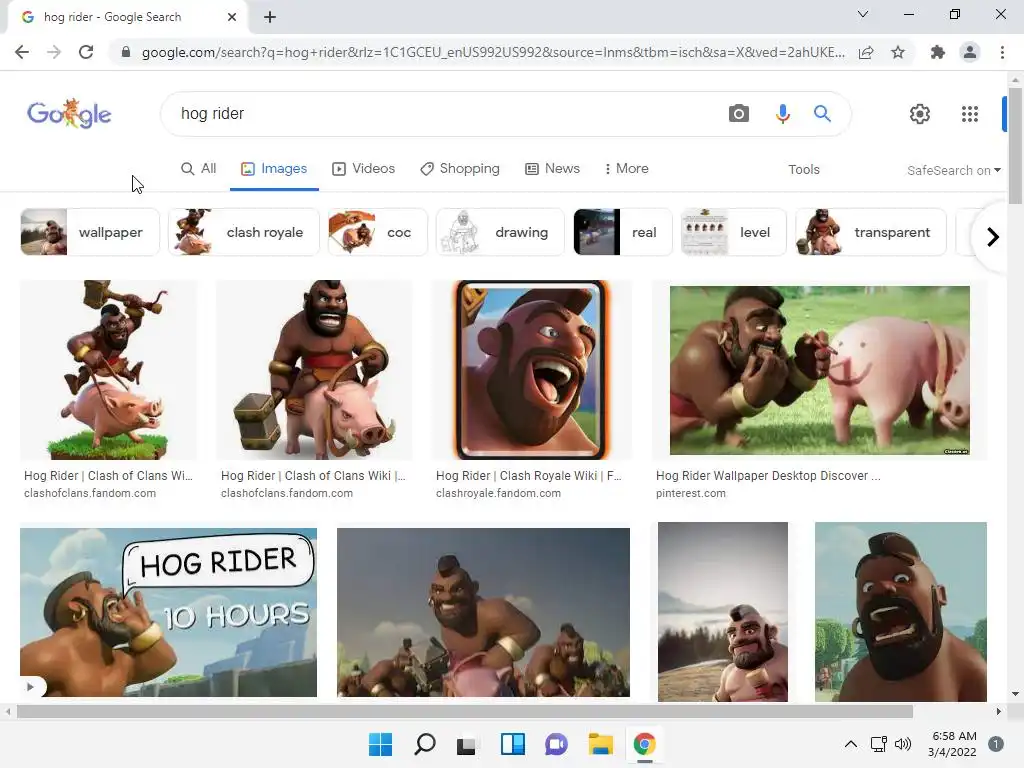The width and height of the screenshot is (1024, 768).
Task: Click the share page icon in address bar
Action: click(866, 52)
